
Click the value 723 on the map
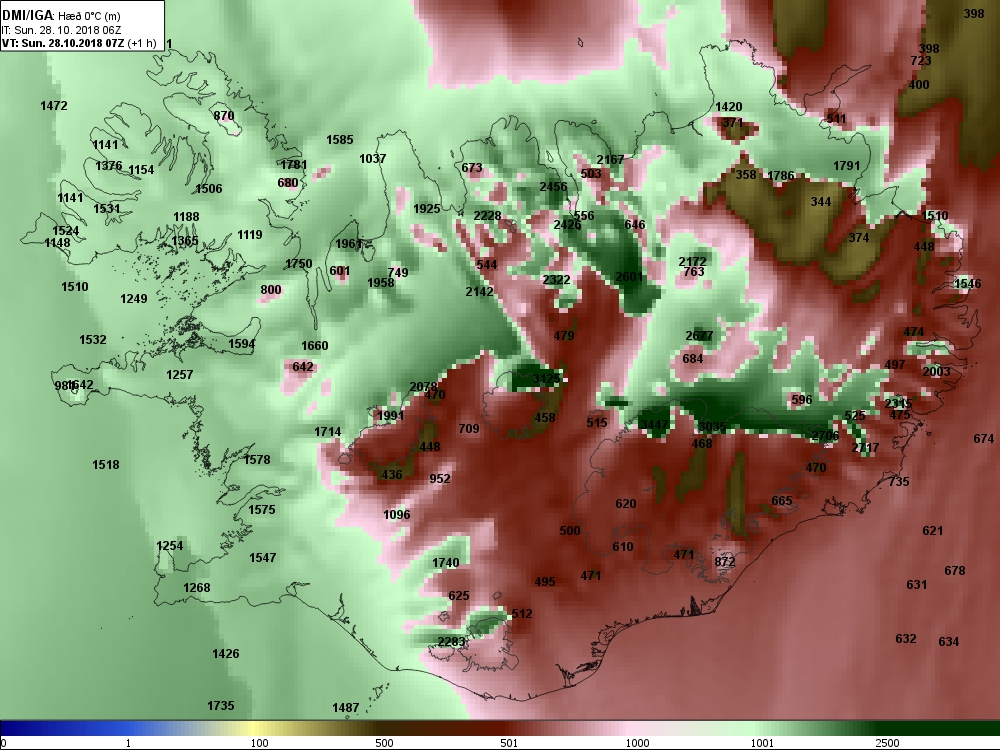click(921, 61)
